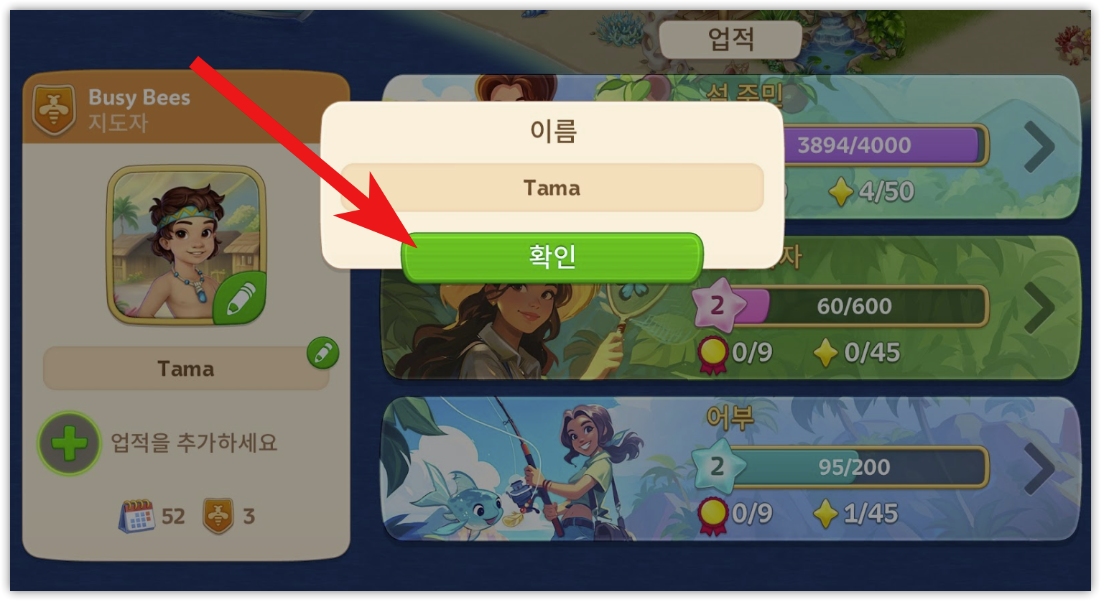Click the calendar icon showing 52

[x=137, y=516]
